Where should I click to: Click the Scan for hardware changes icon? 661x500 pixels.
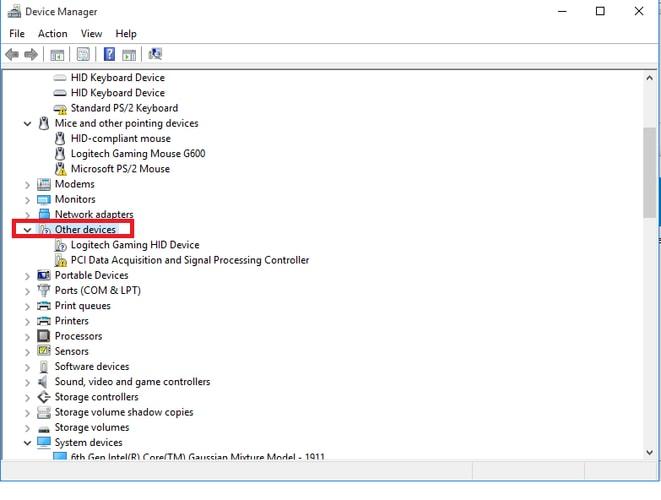pyautogui.click(x=155, y=54)
